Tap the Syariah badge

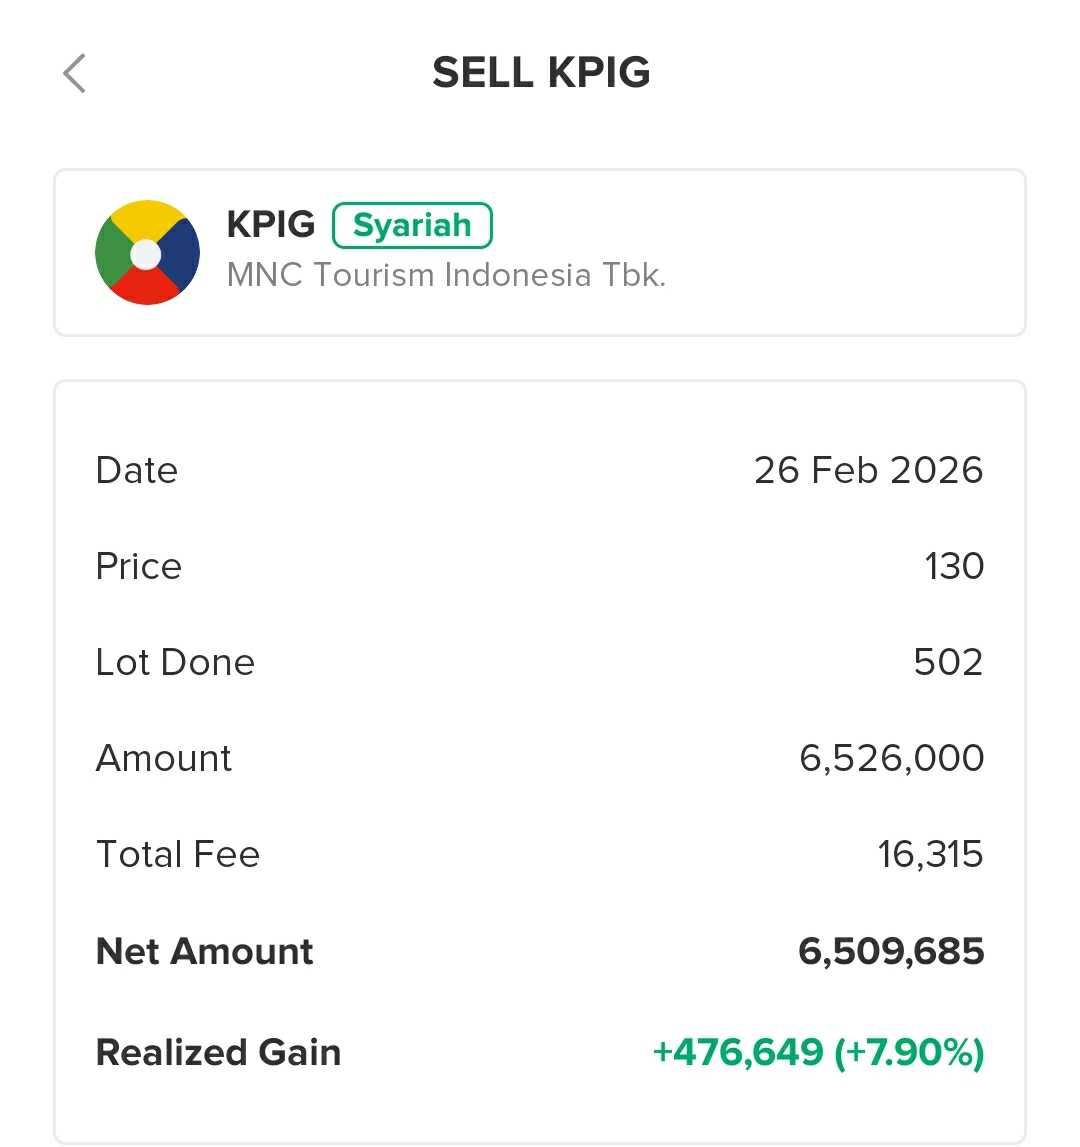tap(412, 225)
